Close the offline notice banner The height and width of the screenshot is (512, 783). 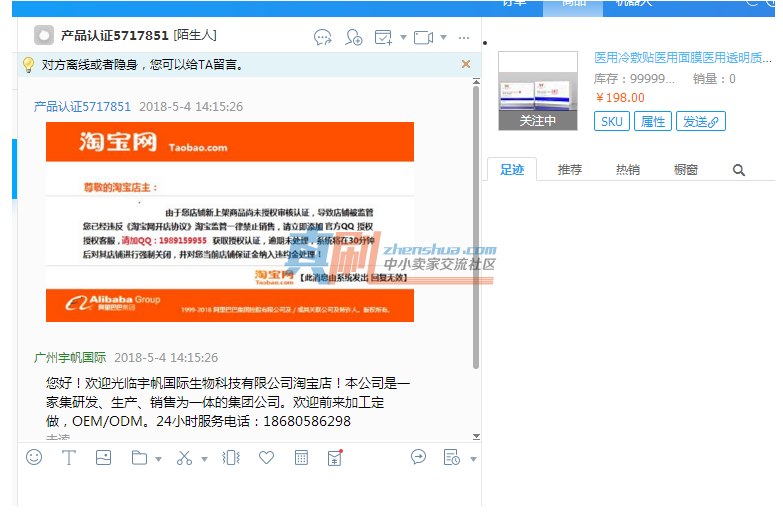pos(466,64)
